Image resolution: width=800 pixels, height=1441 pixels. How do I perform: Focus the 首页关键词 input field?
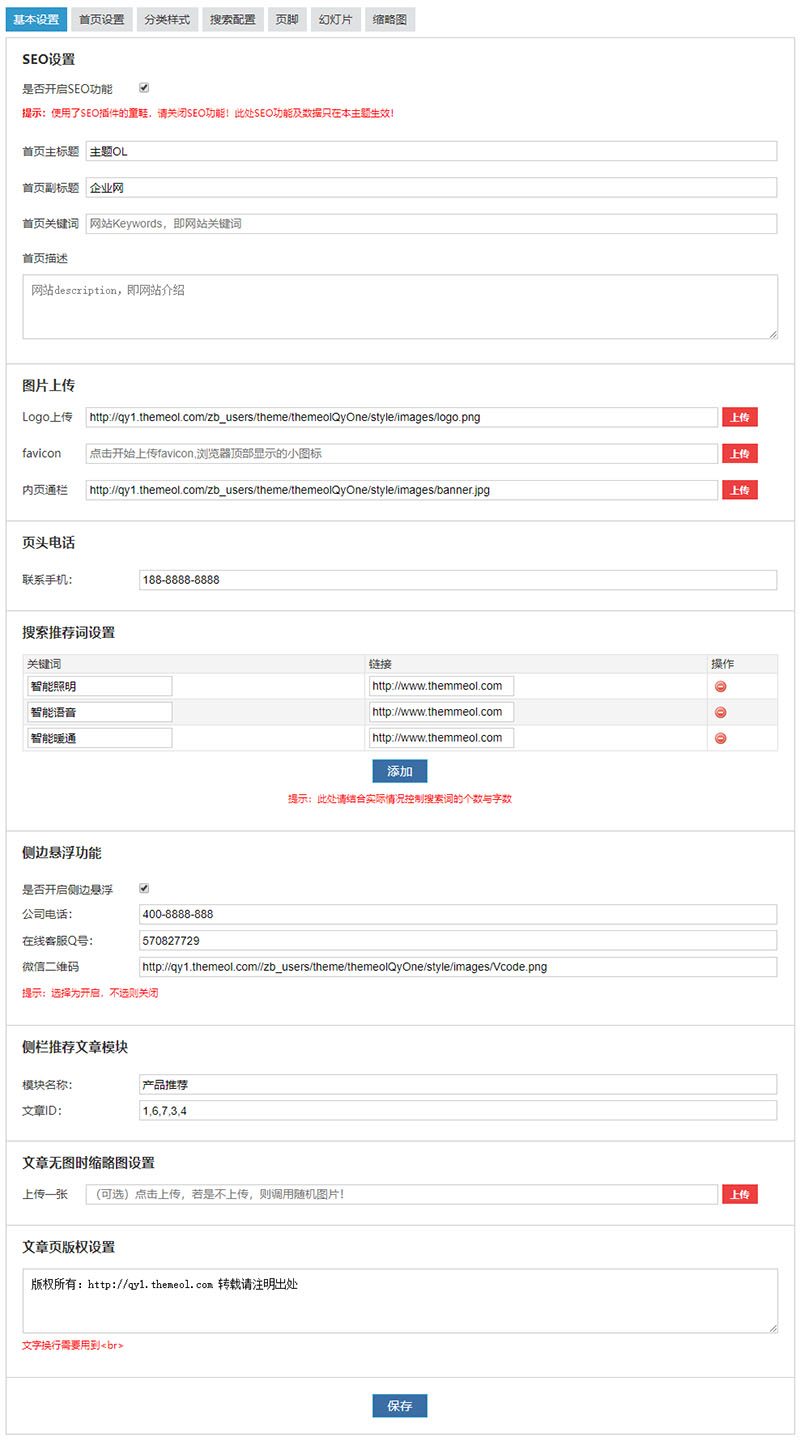pyautogui.click(x=430, y=224)
